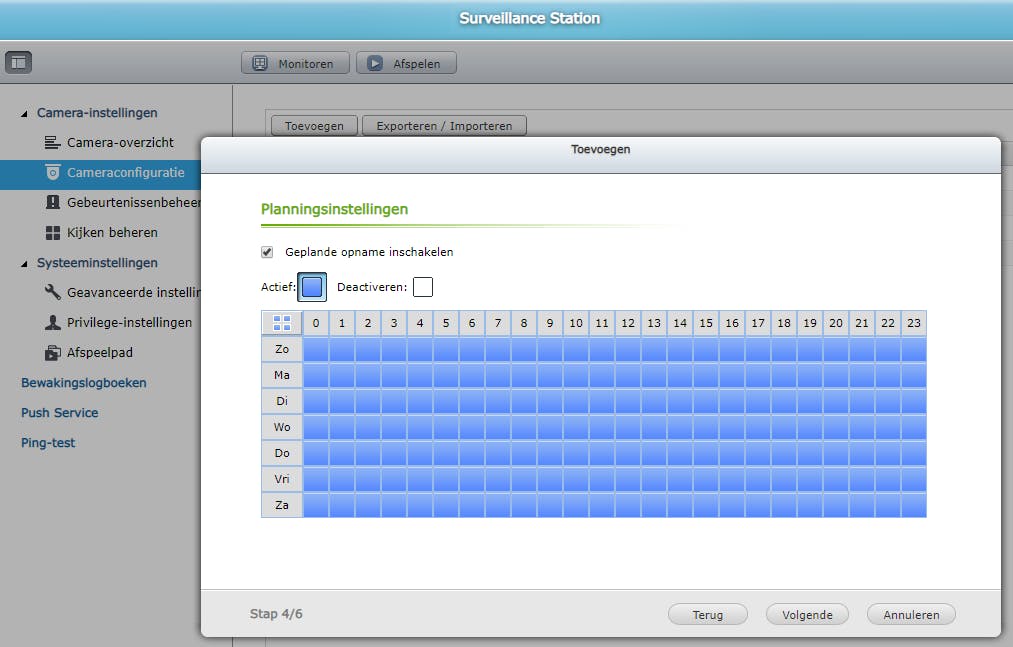Viewport: 1013px width, 647px height.
Task: Open Bewakingslogboeken
Action: pyautogui.click(x=84, y=383)
